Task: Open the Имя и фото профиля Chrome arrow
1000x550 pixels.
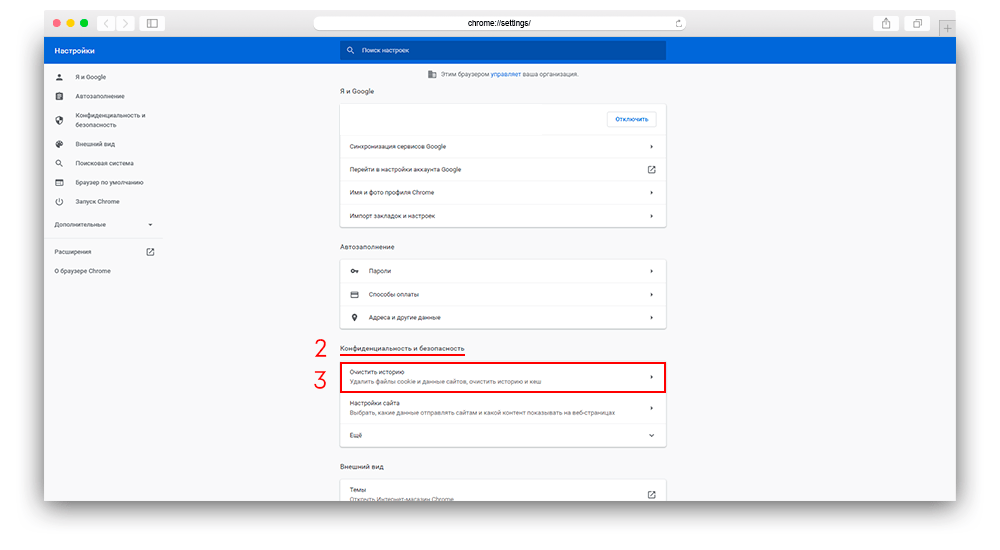Action: (651, 193)
